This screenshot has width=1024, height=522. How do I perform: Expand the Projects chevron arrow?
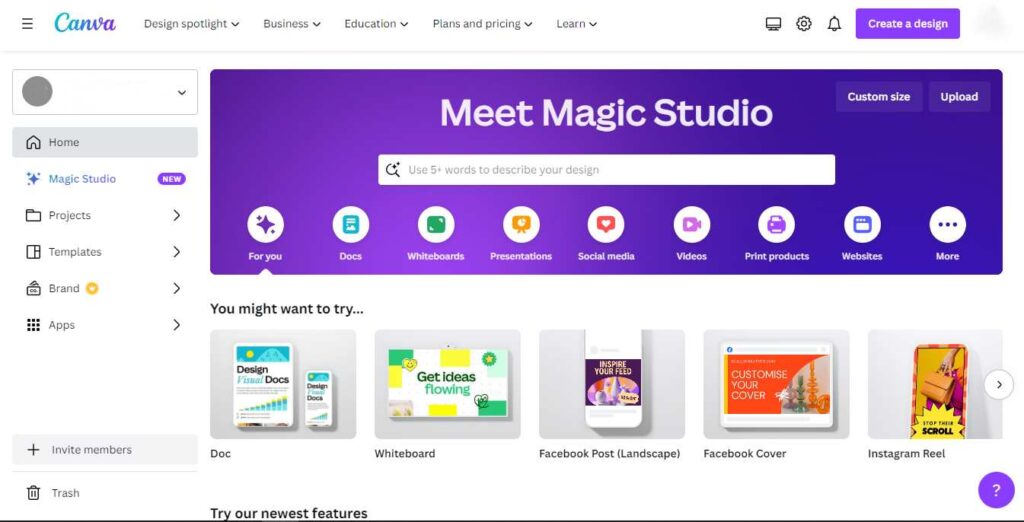click(x=176, y=216)
